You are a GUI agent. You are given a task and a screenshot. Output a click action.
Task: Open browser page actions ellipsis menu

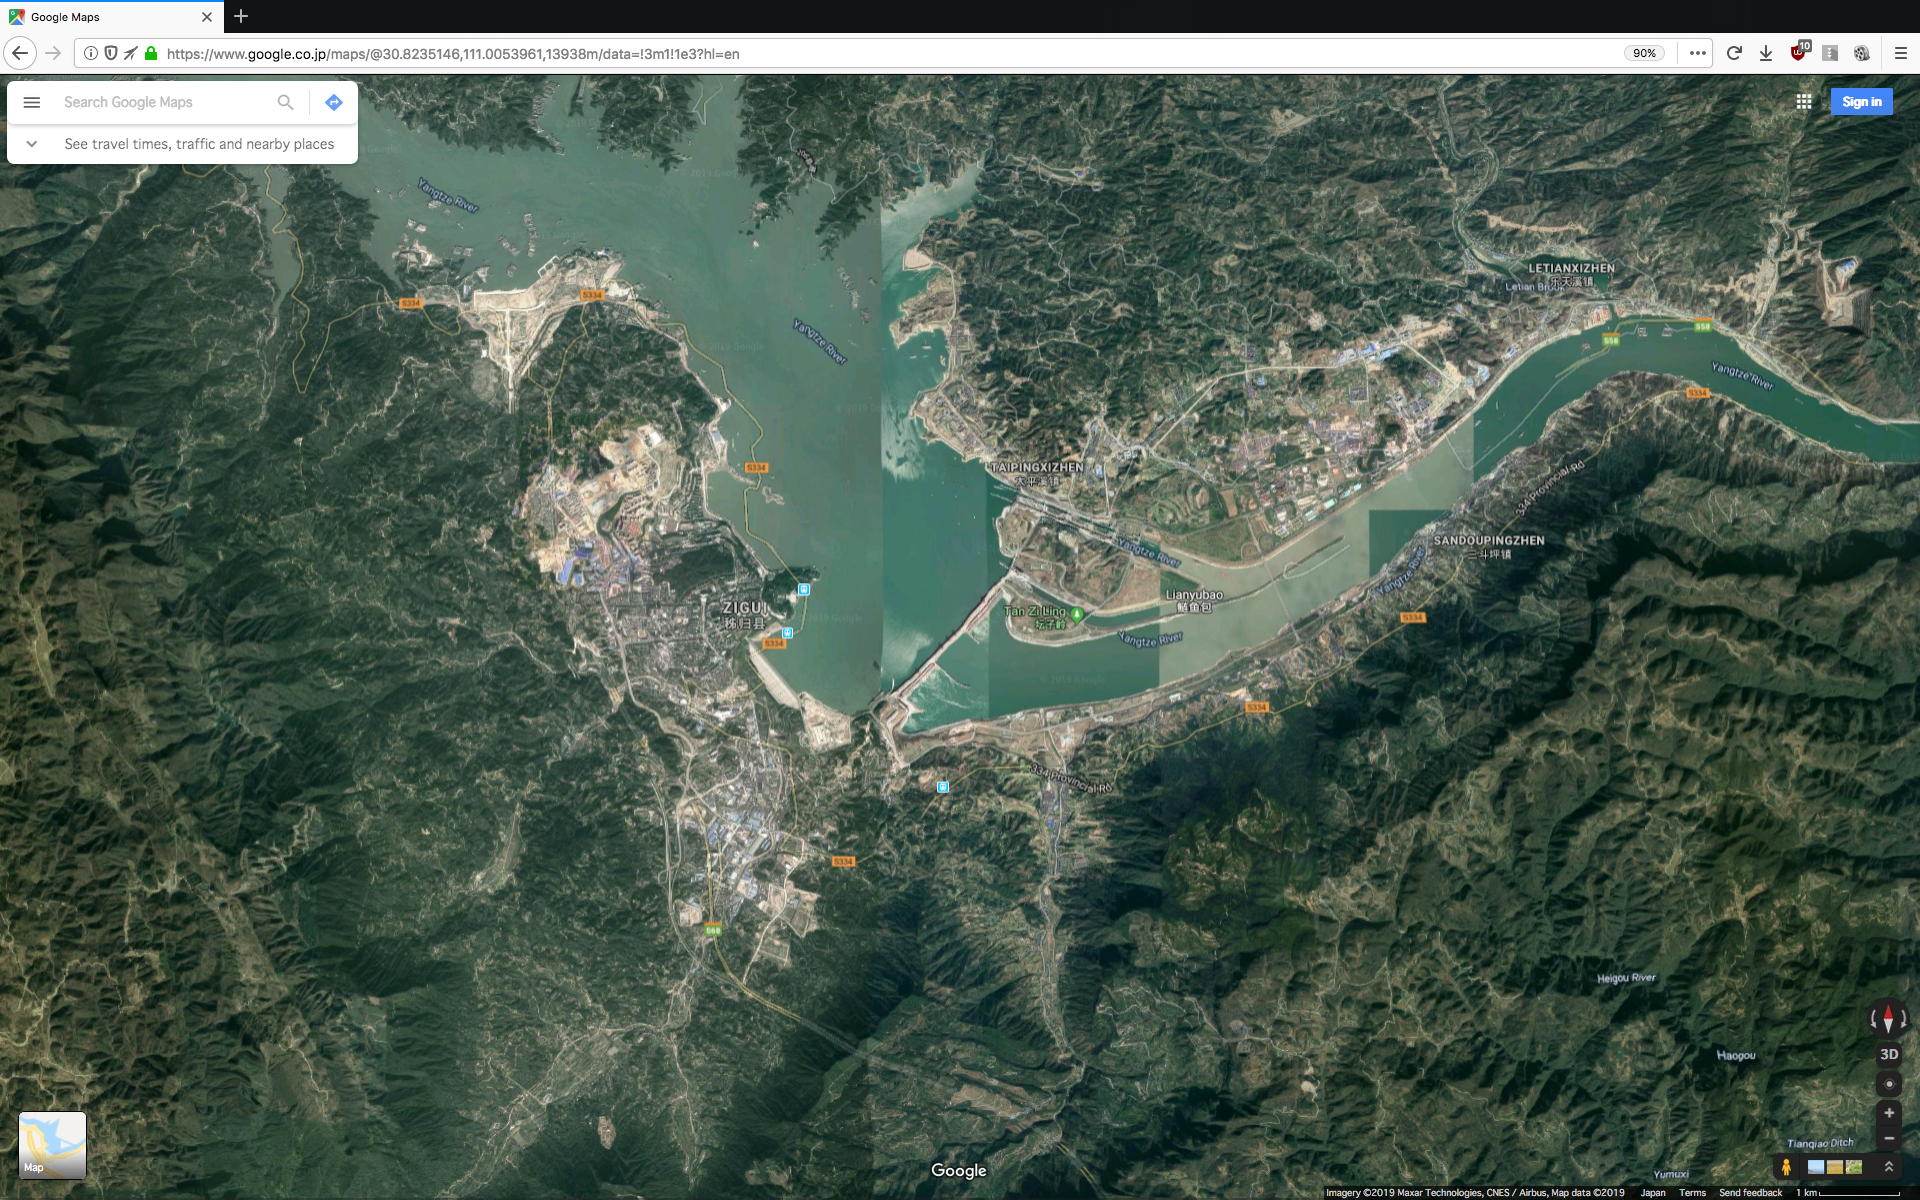(x=1697, y=53)
